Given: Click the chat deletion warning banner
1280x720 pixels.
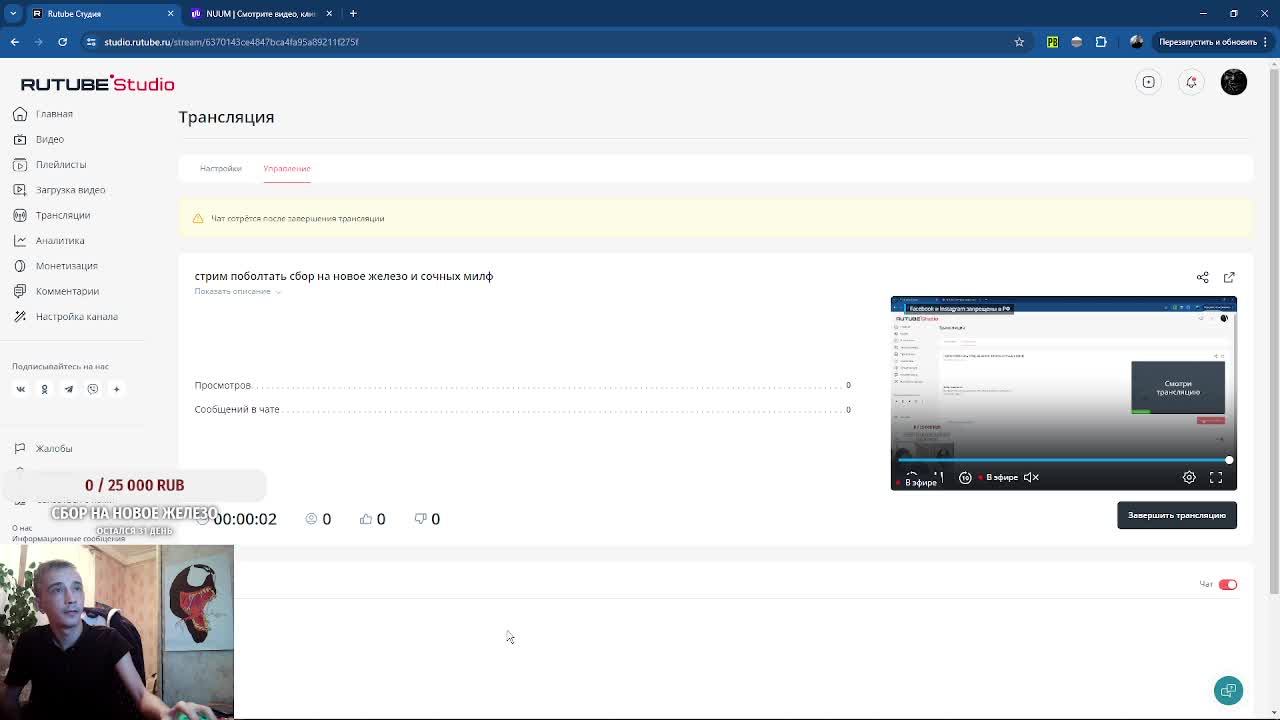Looking at the screenshot, I should [x=716, y=218].
